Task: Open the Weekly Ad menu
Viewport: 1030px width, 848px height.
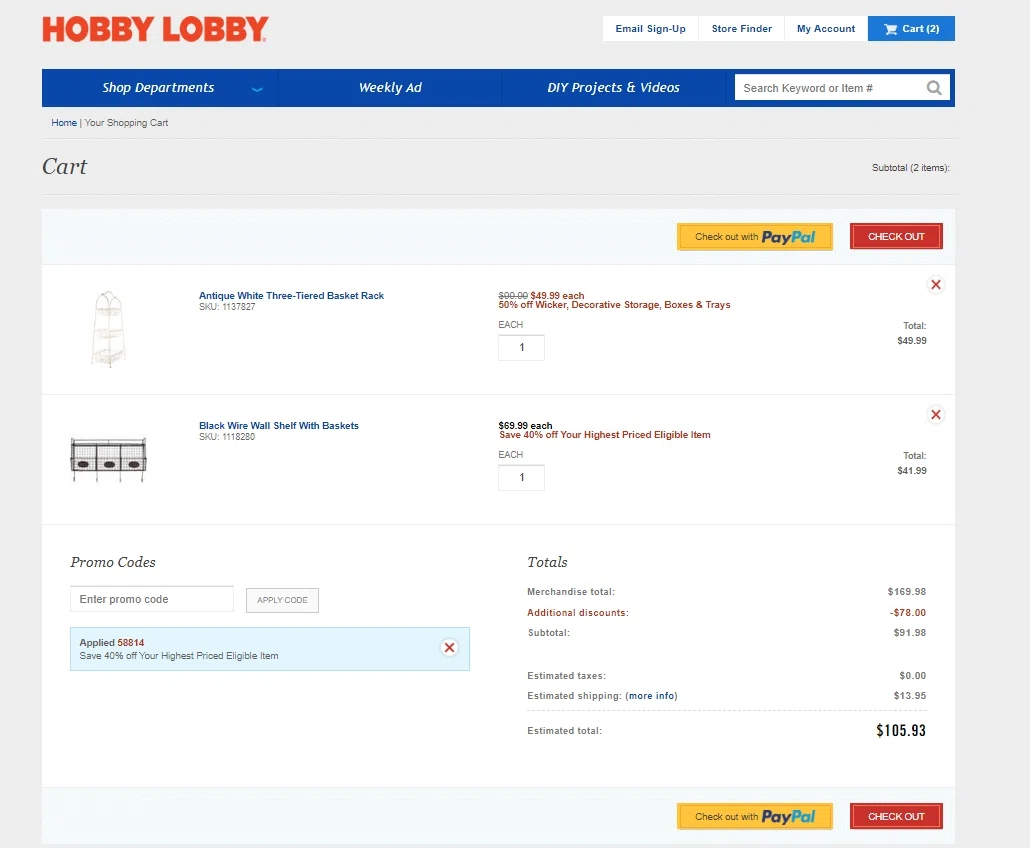Action: [390, 88]
